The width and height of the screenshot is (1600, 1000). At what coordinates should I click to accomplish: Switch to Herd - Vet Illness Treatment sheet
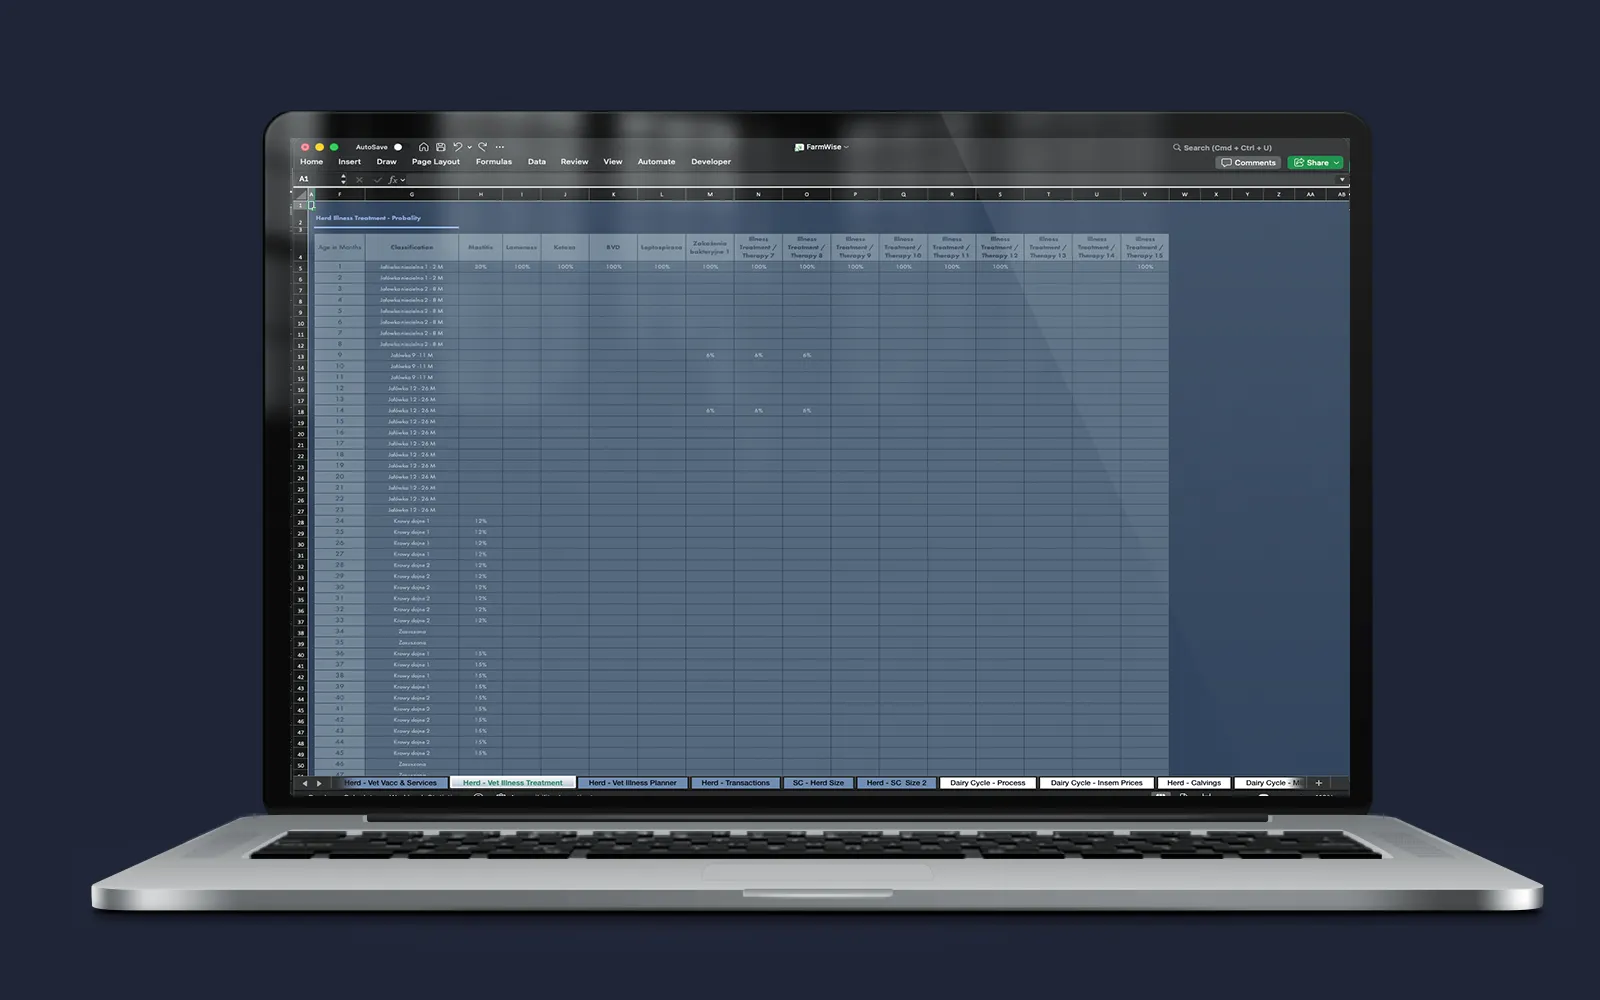tap(512, 783)
